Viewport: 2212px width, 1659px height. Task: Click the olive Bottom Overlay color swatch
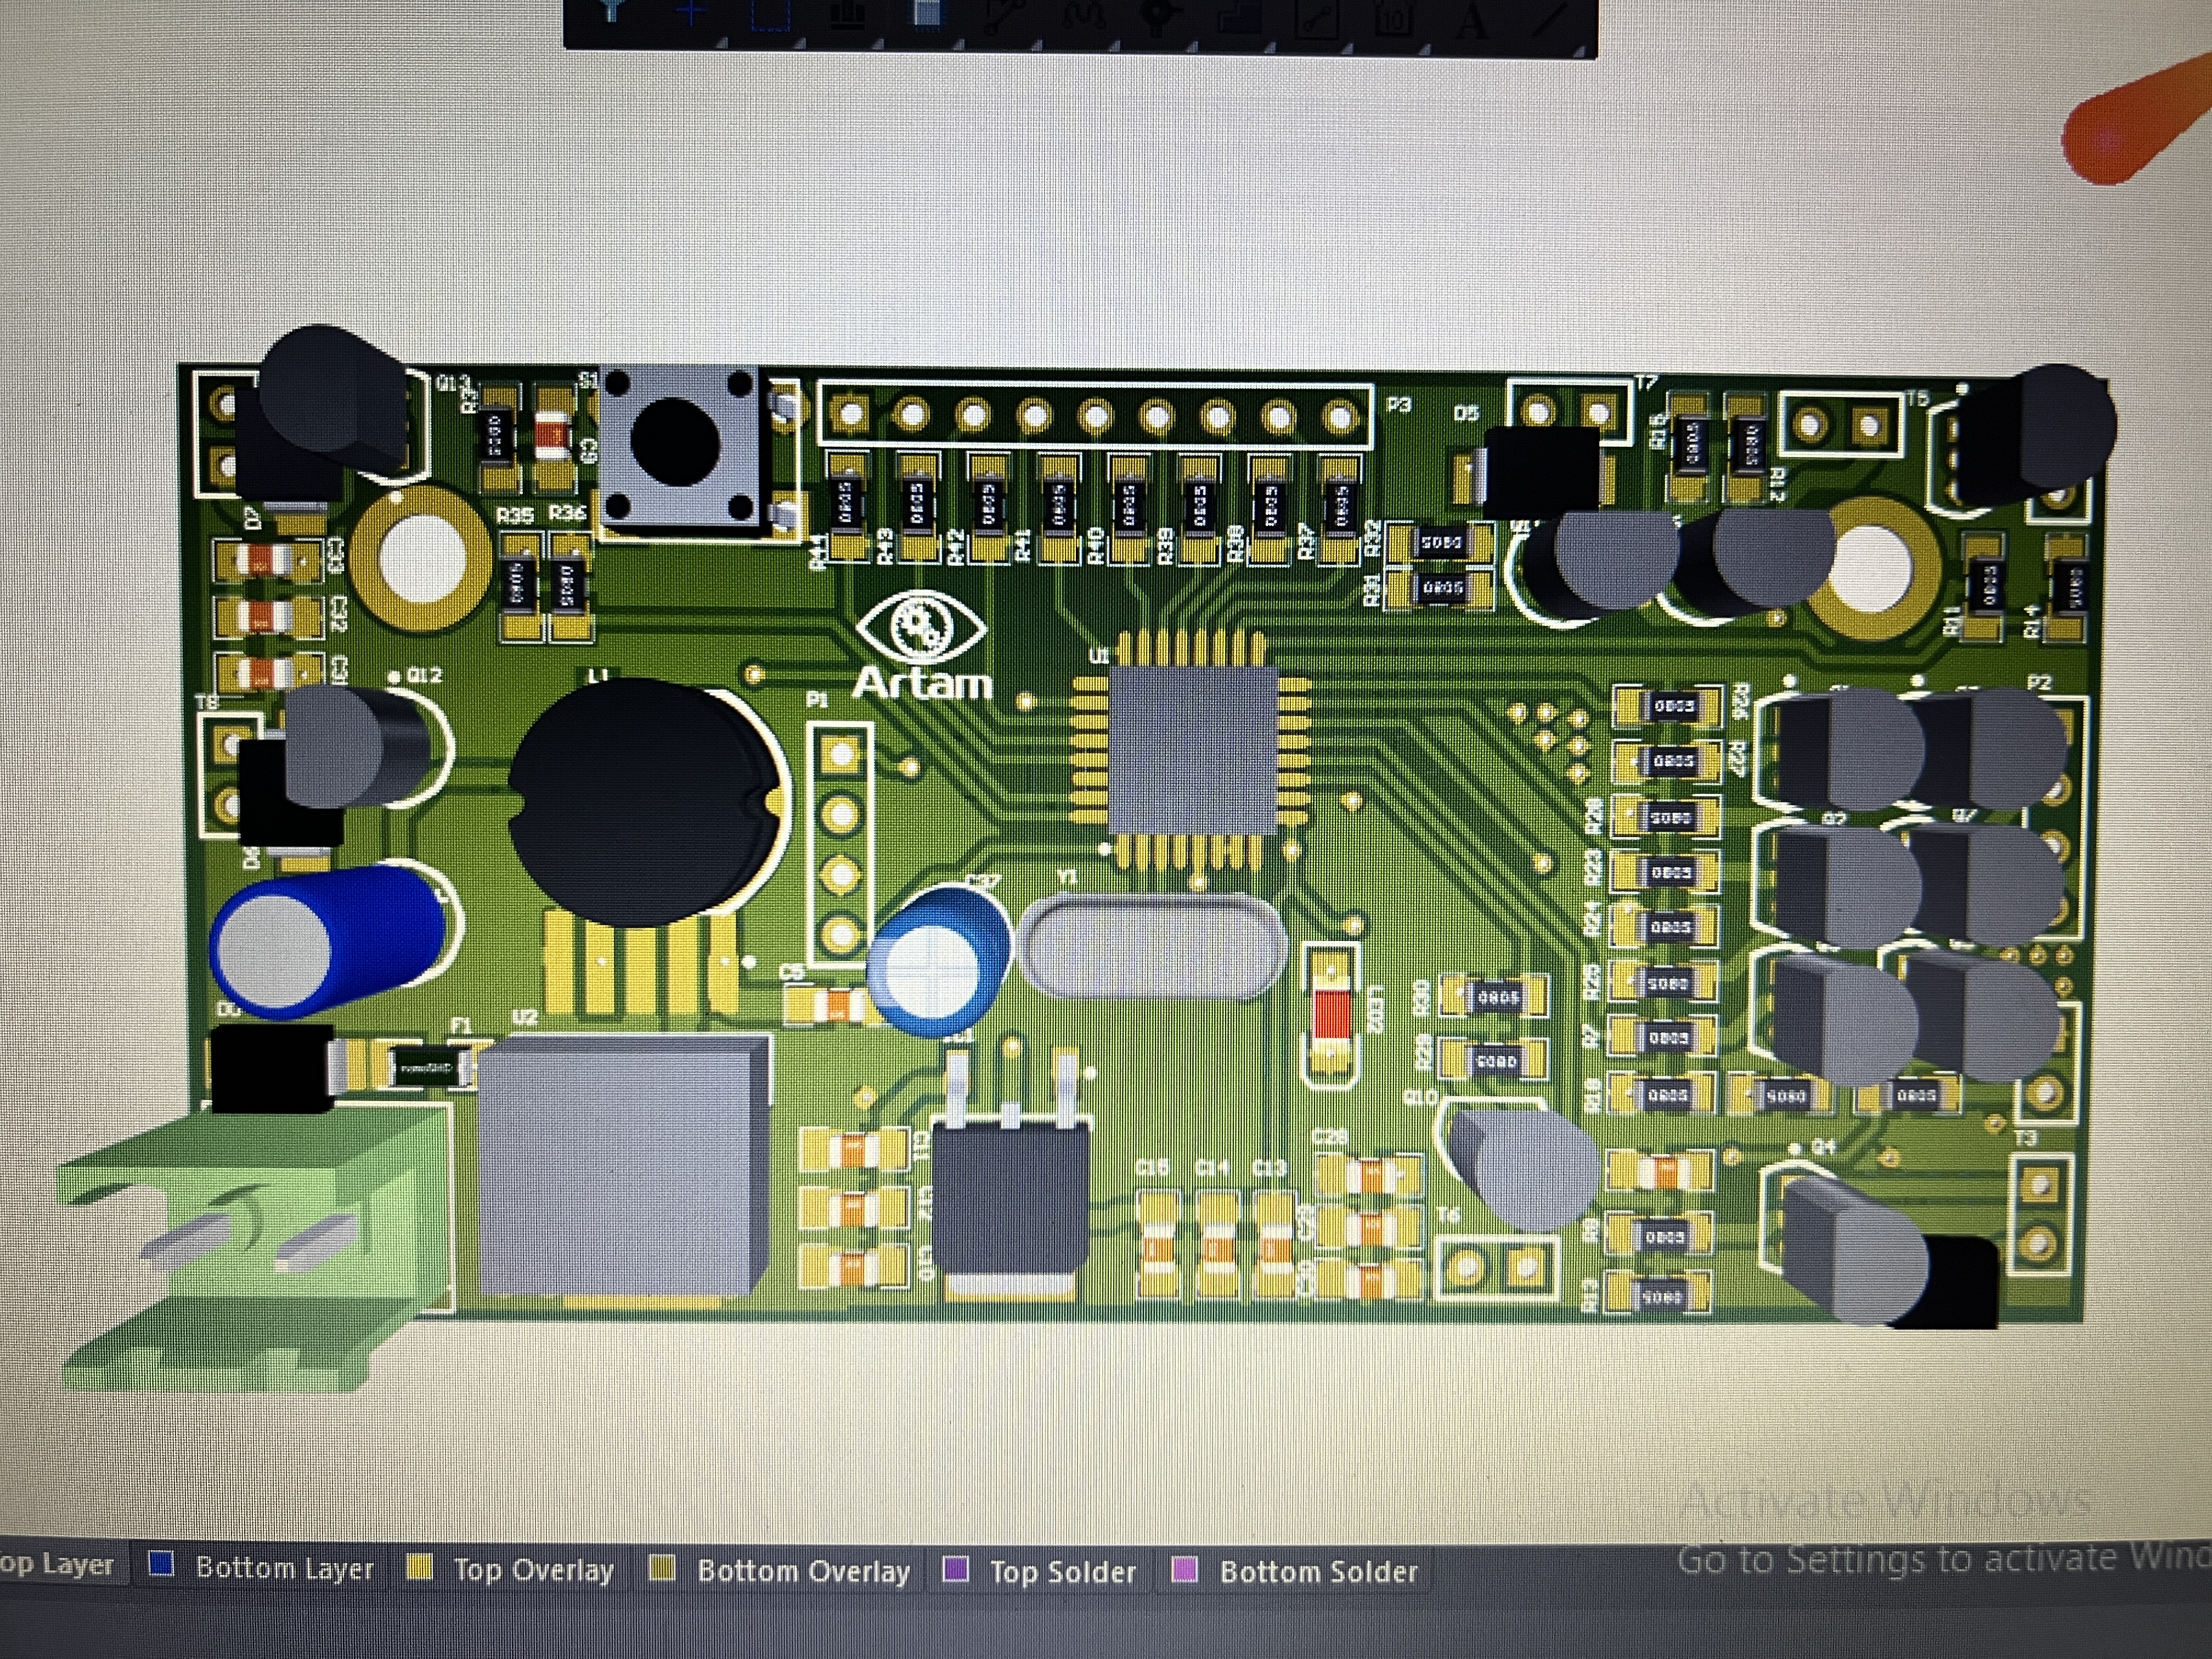point(661,1568)
